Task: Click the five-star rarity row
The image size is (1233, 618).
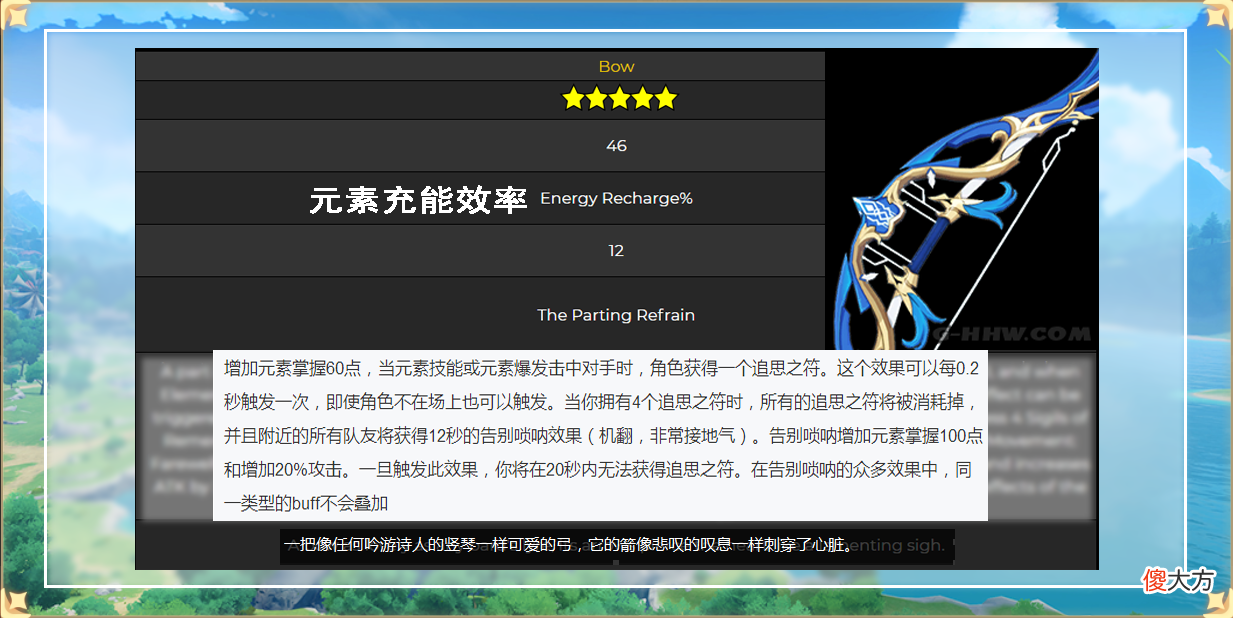Action: point(480,99)
